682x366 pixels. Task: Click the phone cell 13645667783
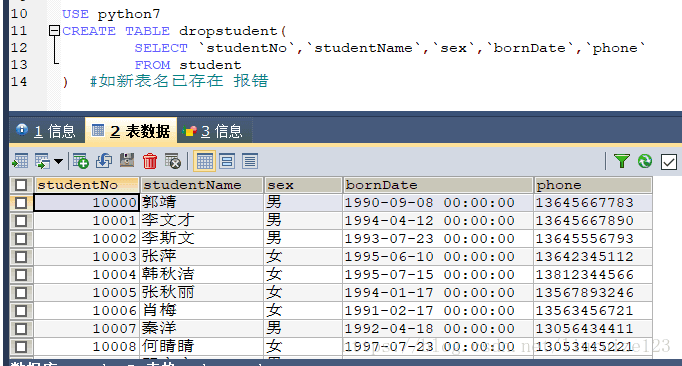point(593,203)
